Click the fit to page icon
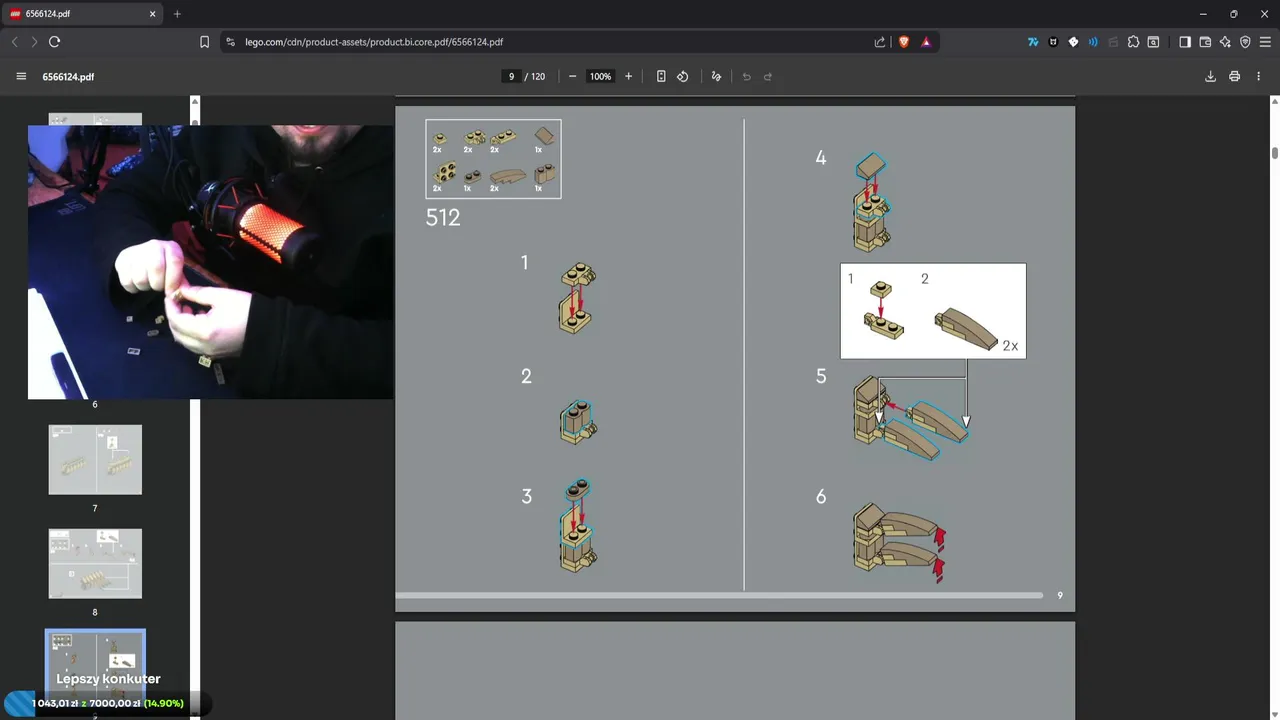 661,77
